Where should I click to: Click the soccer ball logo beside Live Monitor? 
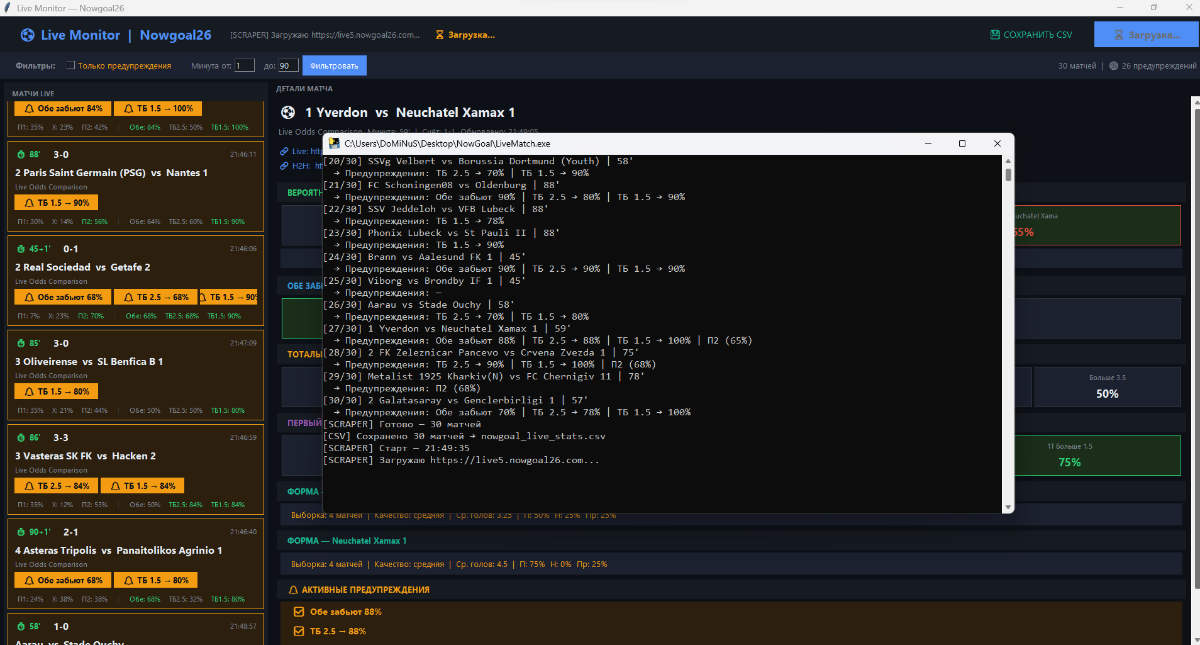[x=27, y=35]
